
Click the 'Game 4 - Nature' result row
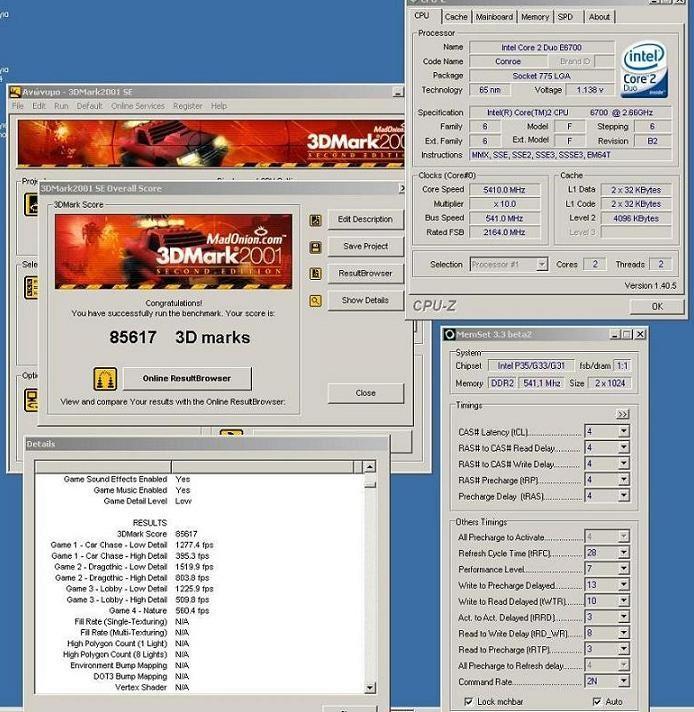point(159,610)
